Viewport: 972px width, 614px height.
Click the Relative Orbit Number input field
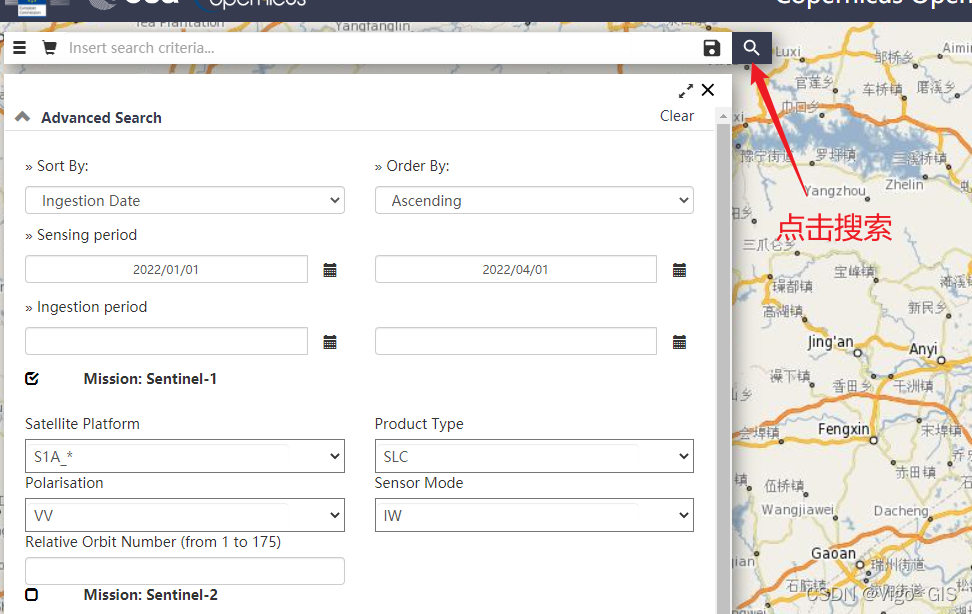[x=185, y=571]
